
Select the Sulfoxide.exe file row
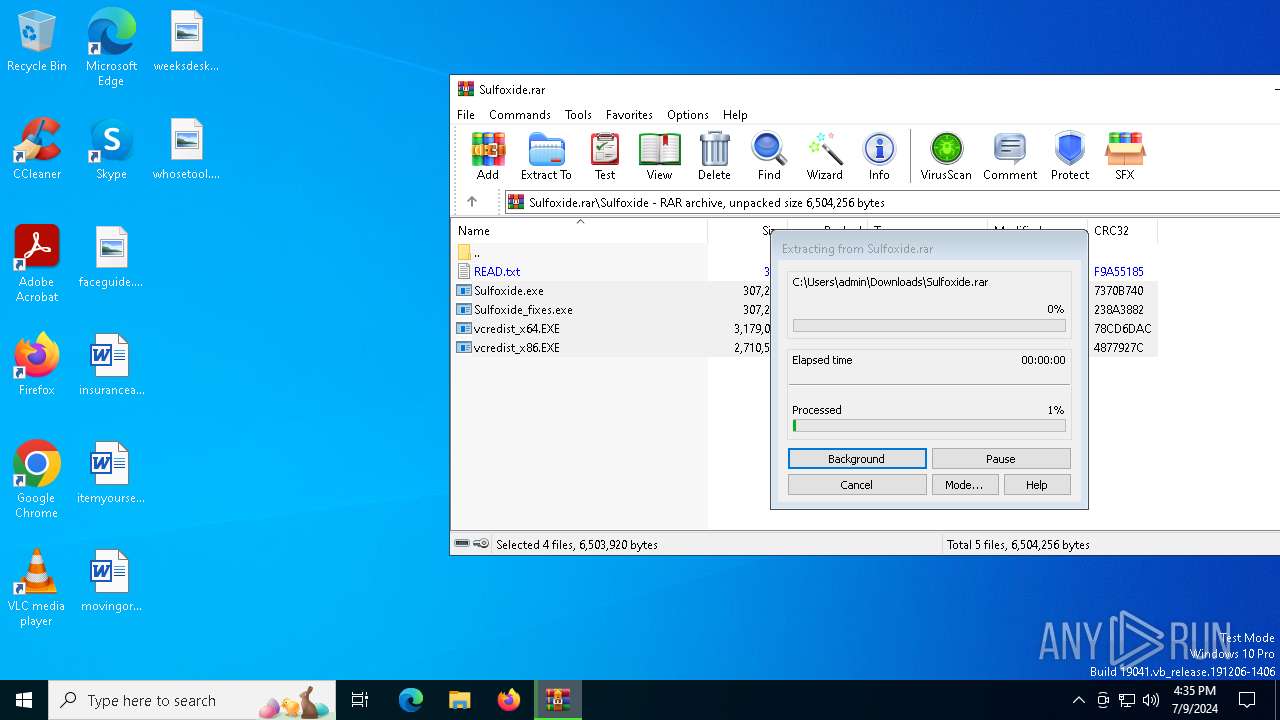805,291
